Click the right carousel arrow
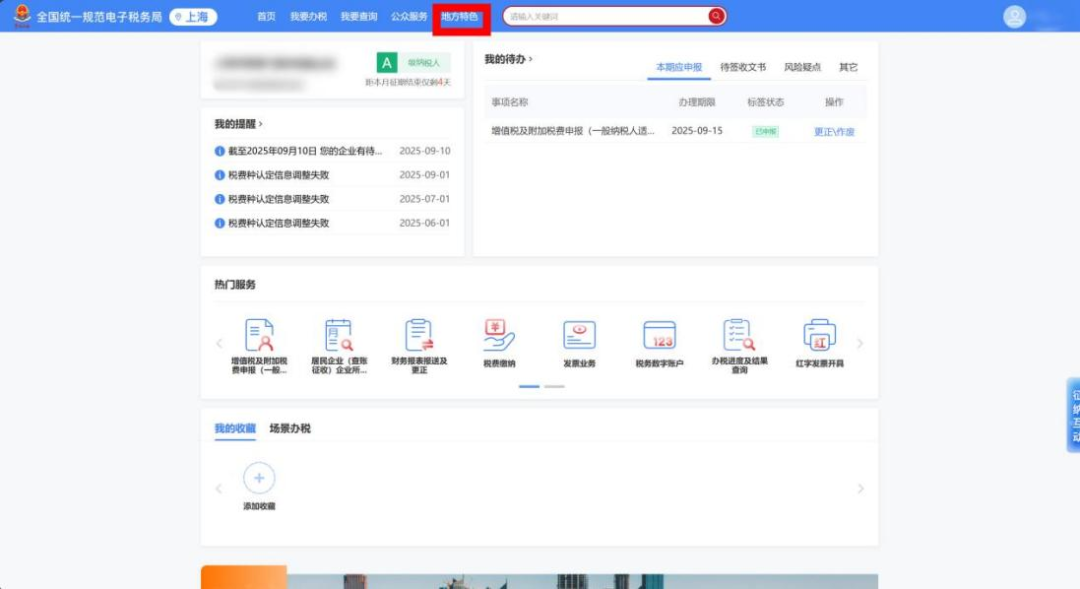 coord(862,344)
